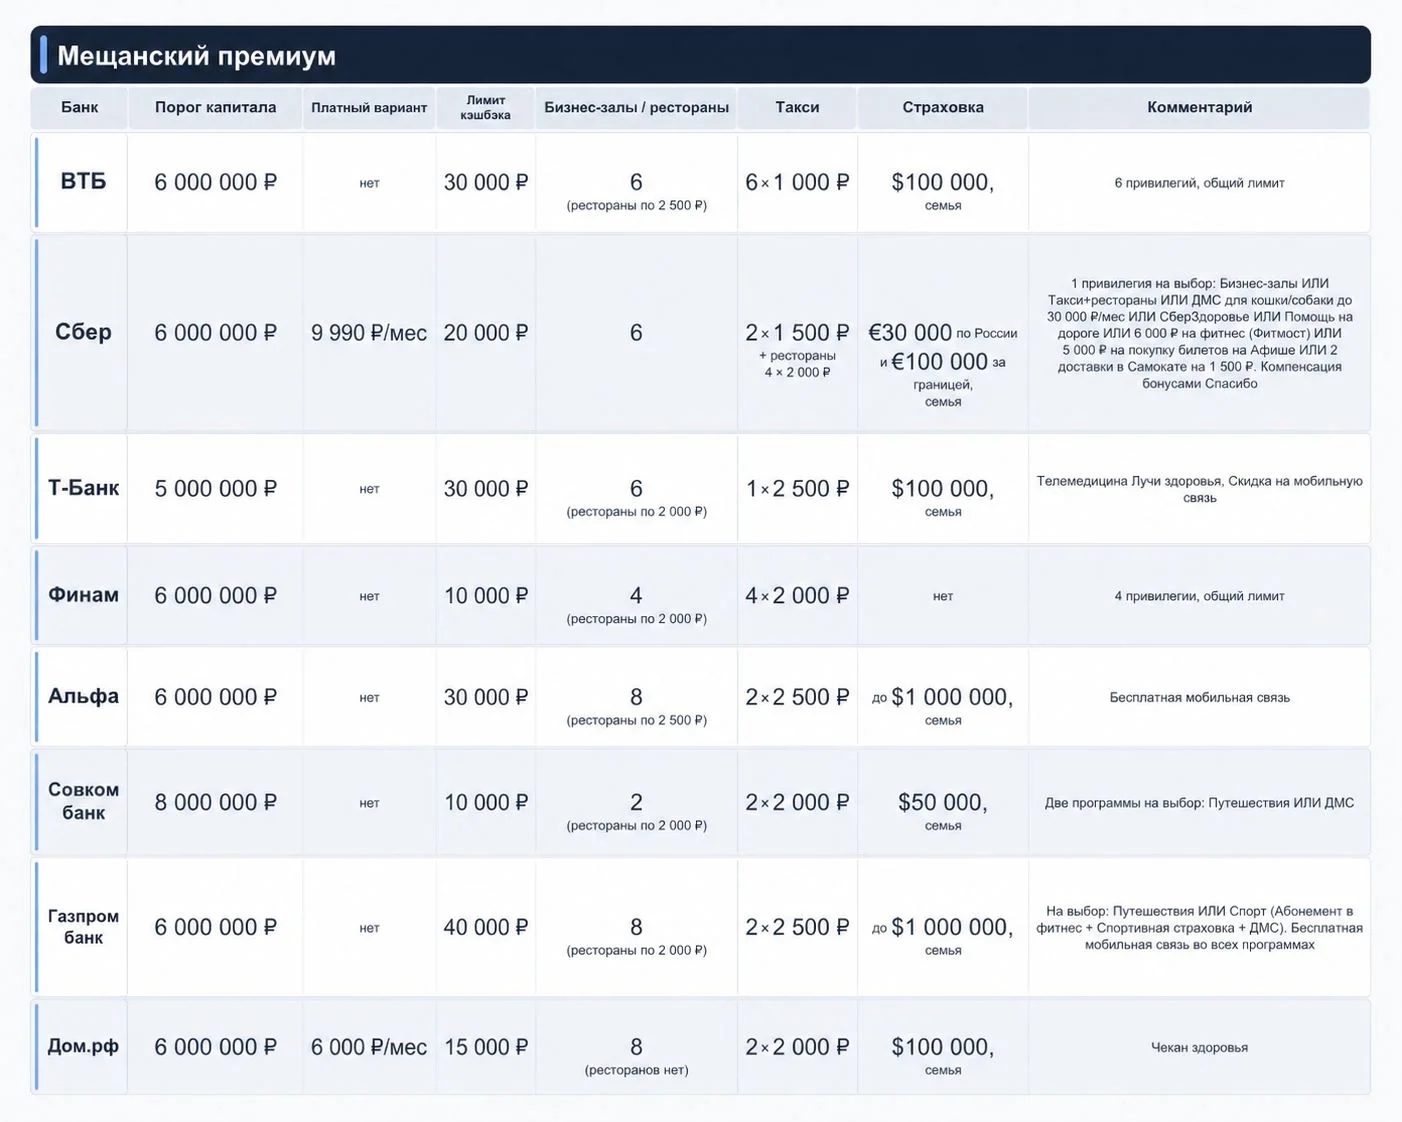Screen dimensions: 1402x1122
Task: Click Т-Банк's insurance amount "$100 000"
Action: pos(942,489)
